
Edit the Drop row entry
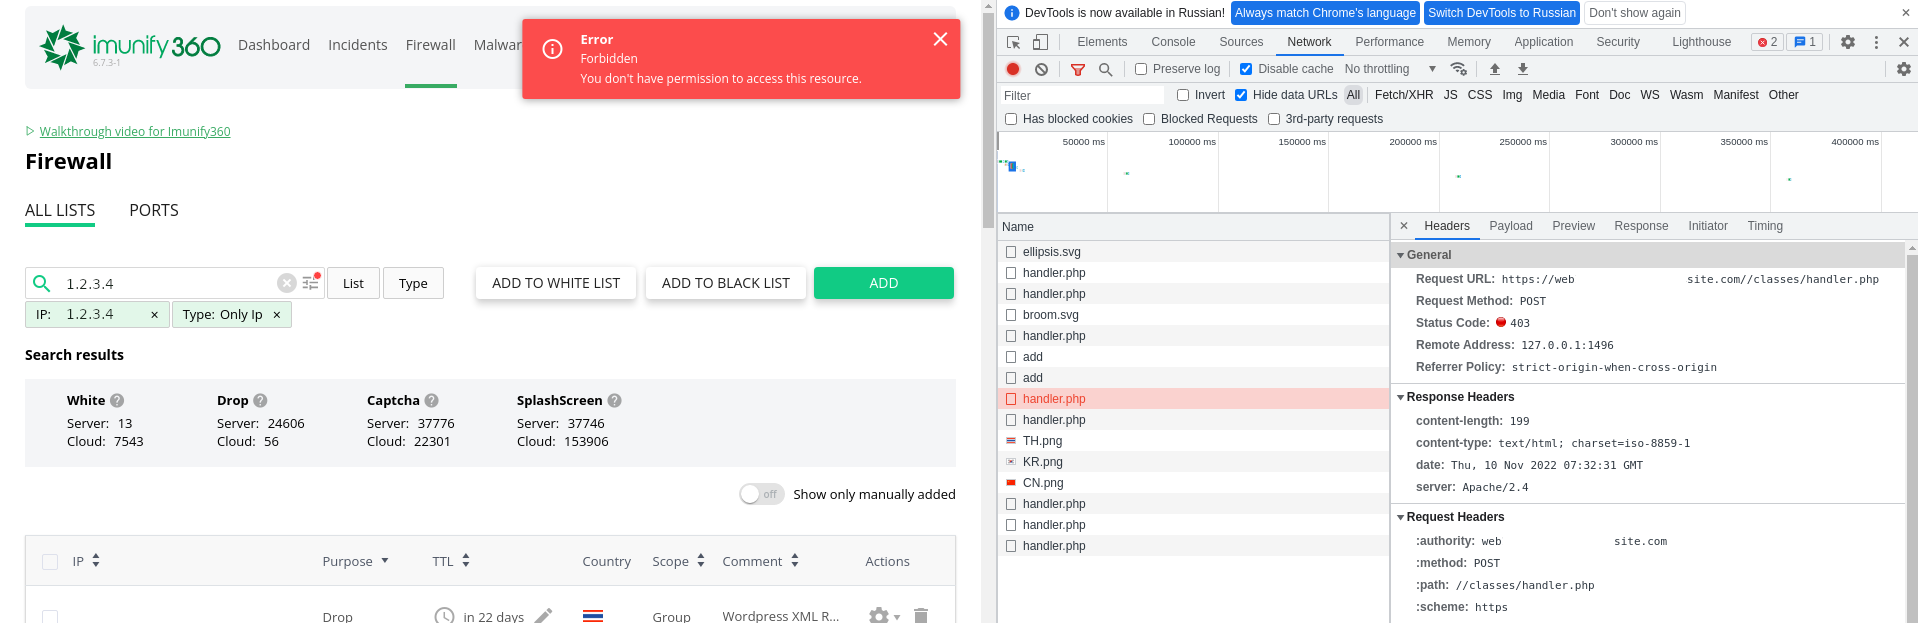point(543,616)
